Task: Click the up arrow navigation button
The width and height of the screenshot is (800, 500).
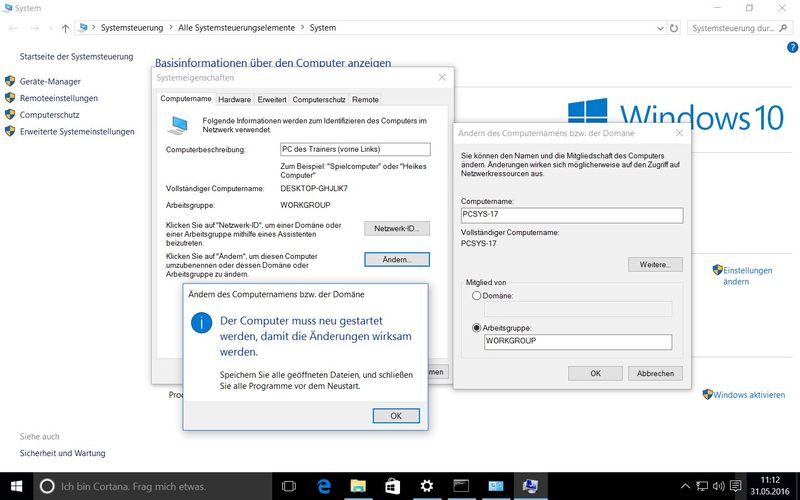Action: [x=65, y=29]
